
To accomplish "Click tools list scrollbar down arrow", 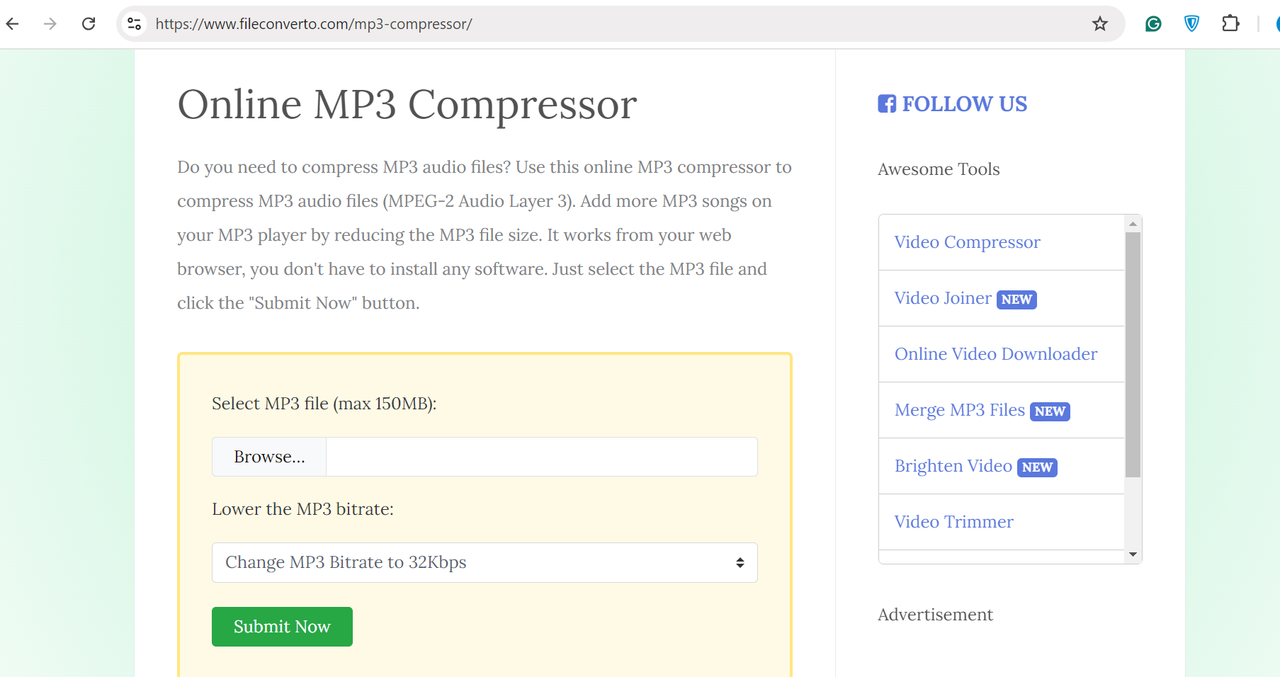I will [x=1133, y=555].
